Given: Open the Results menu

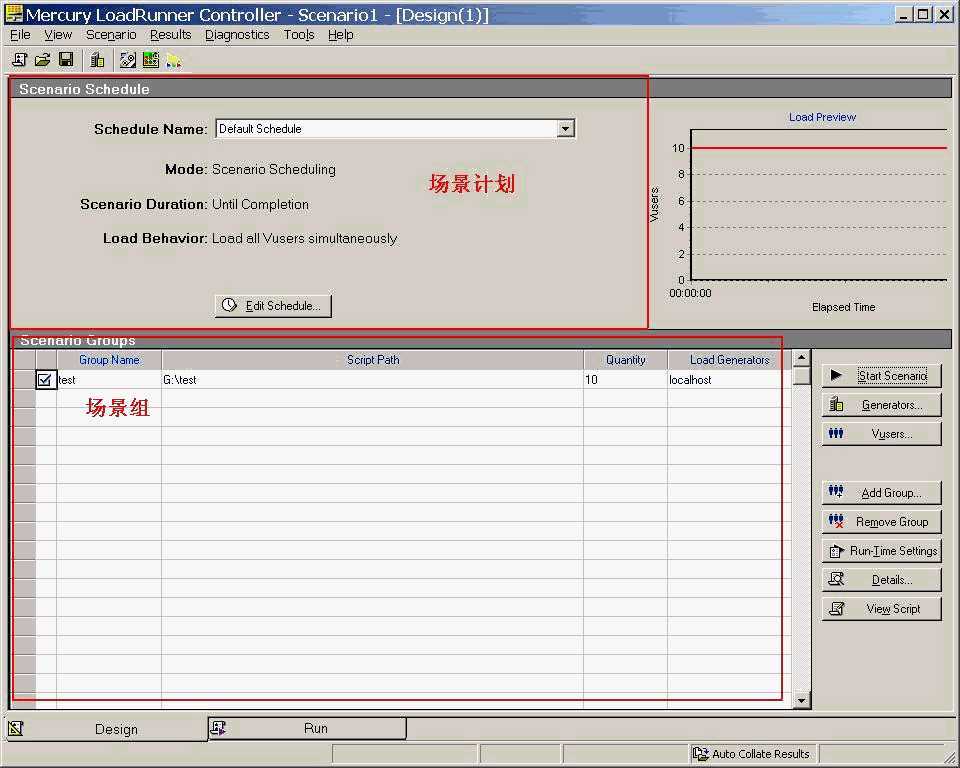Looking at the screenshot, I should click(x=171, y=35).
